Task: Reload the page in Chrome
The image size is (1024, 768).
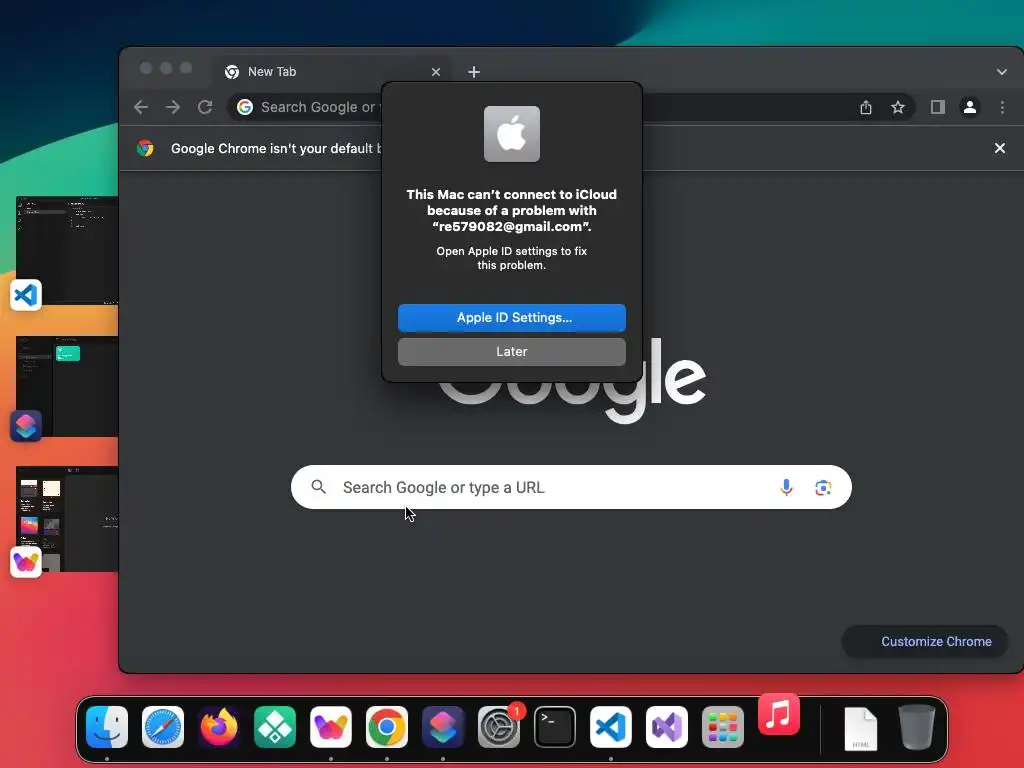Action: point(205,107)
